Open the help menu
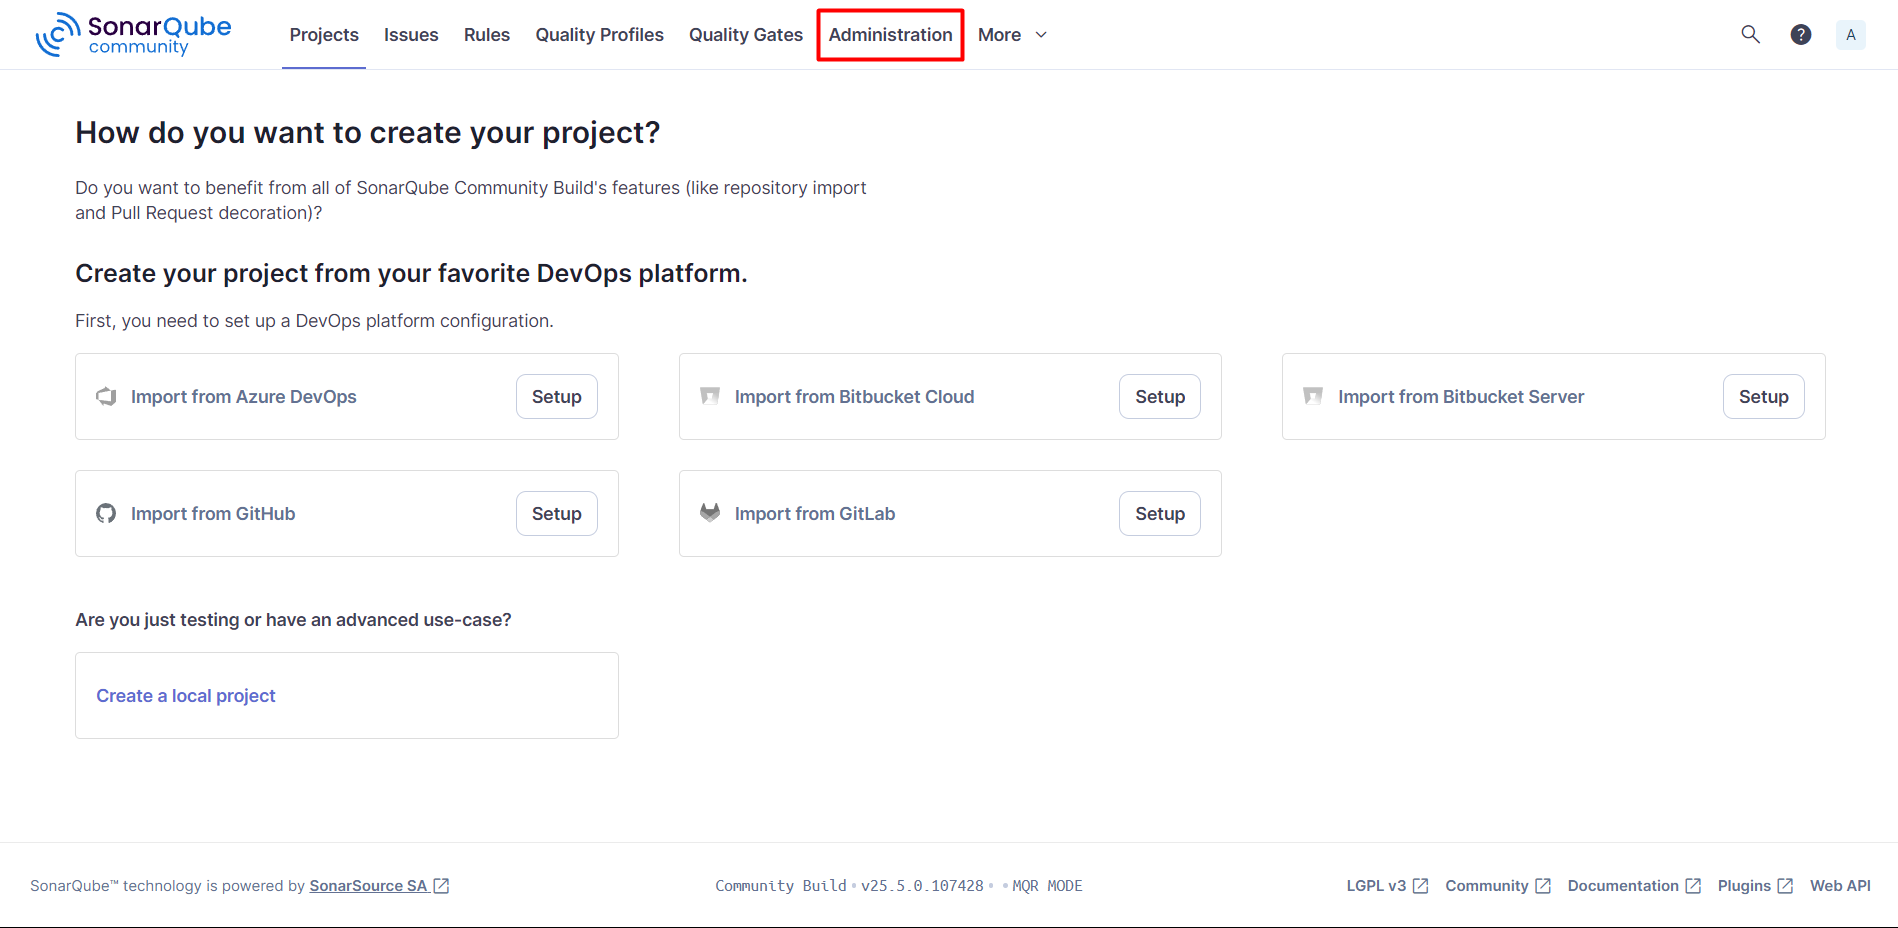1898x928 pixels. 1801,34
